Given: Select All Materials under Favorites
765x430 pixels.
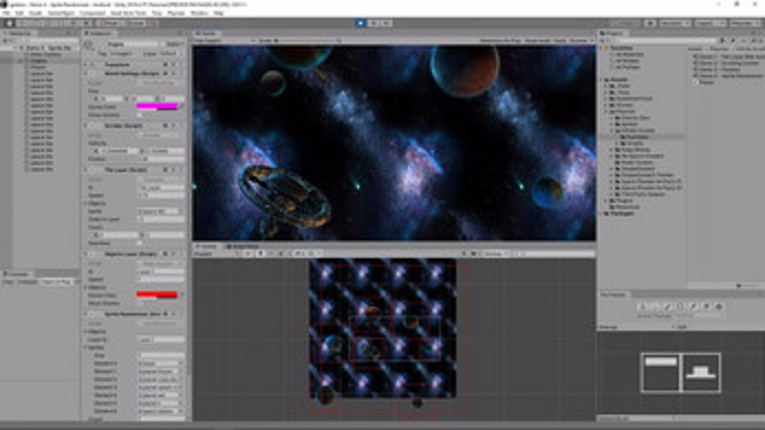Looking at the screenshot, I should point(629,55).
